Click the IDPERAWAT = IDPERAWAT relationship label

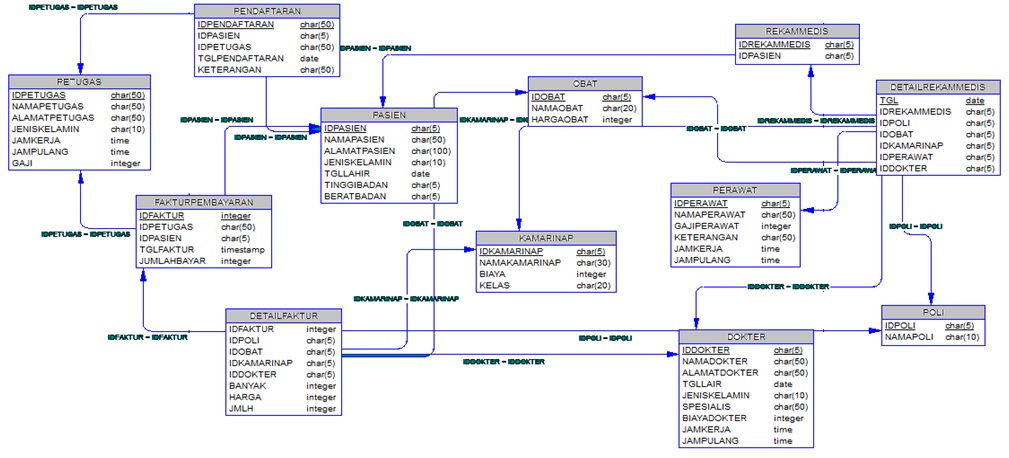click(834, 170)
